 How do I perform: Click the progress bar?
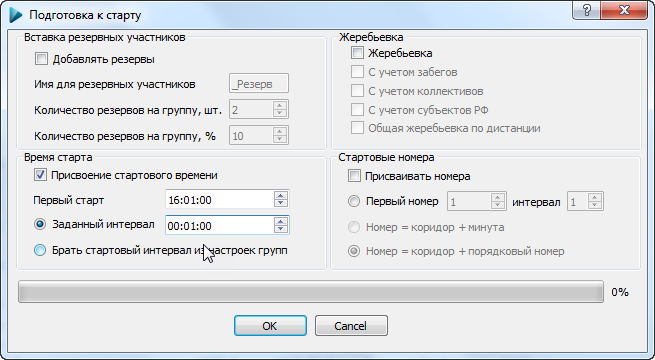[x=311, y=292]
